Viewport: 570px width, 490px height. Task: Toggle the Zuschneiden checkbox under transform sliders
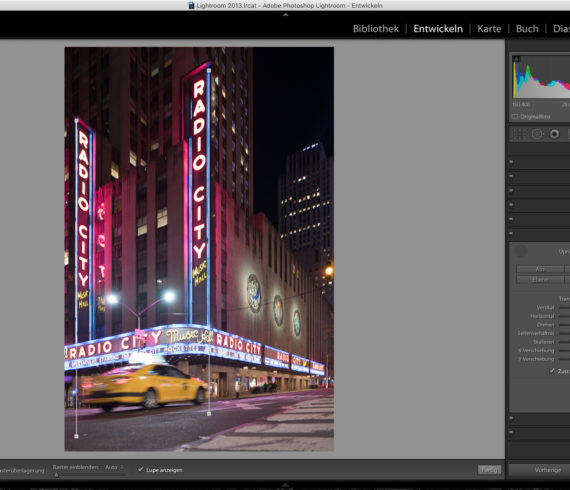[552, 371]
